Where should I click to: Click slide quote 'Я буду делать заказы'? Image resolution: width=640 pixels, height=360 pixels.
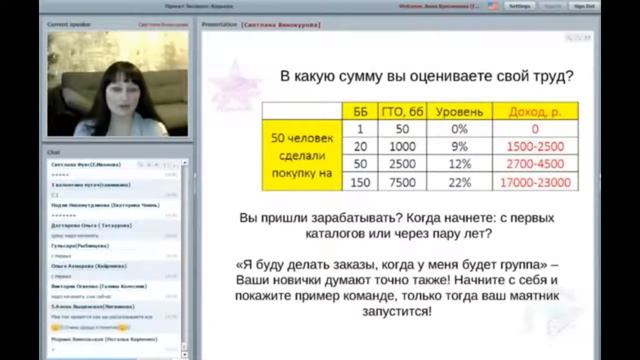[397, 288]
